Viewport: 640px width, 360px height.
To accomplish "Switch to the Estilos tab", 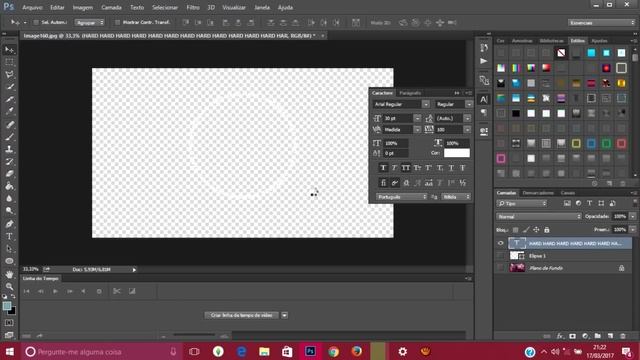I will [x=577, y=41].
